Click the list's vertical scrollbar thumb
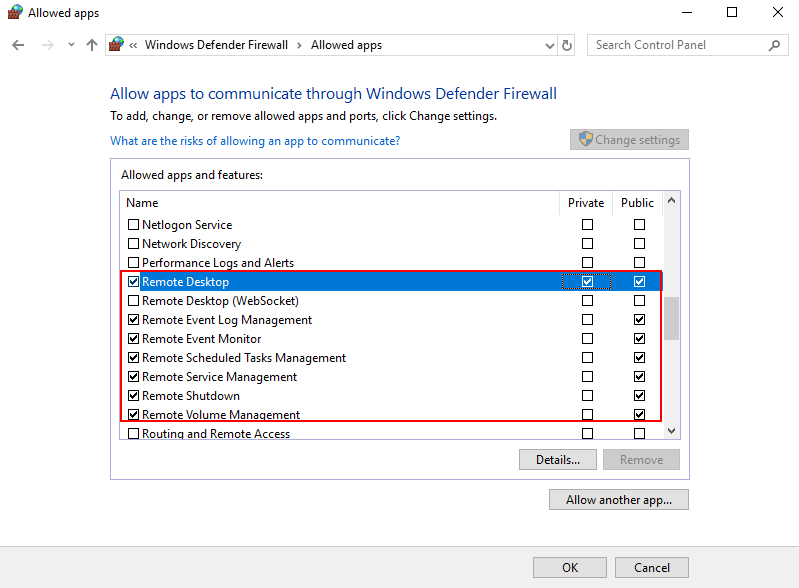Viewport: 799px width, 588px height. pyautogui.click(x=672, y=318)
